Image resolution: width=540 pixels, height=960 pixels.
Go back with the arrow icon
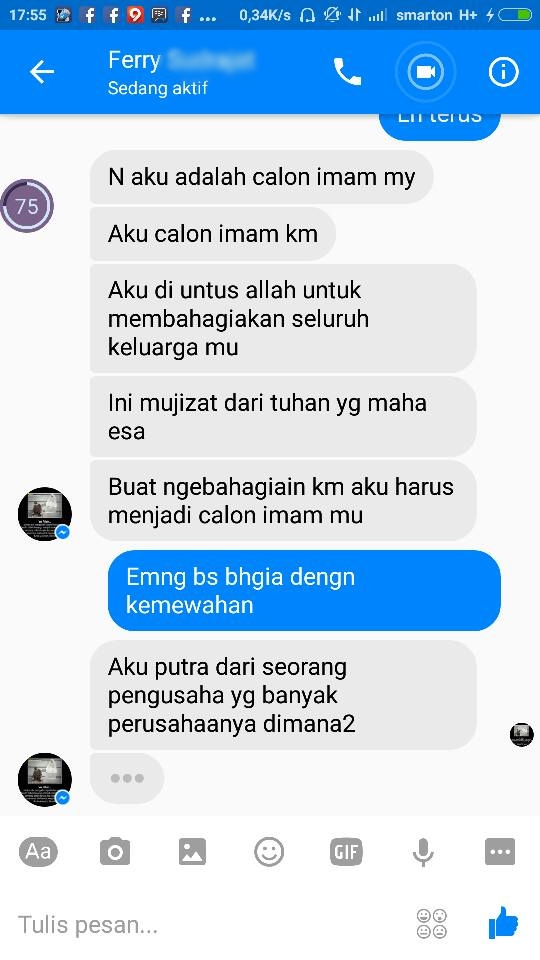pos(42,72)
